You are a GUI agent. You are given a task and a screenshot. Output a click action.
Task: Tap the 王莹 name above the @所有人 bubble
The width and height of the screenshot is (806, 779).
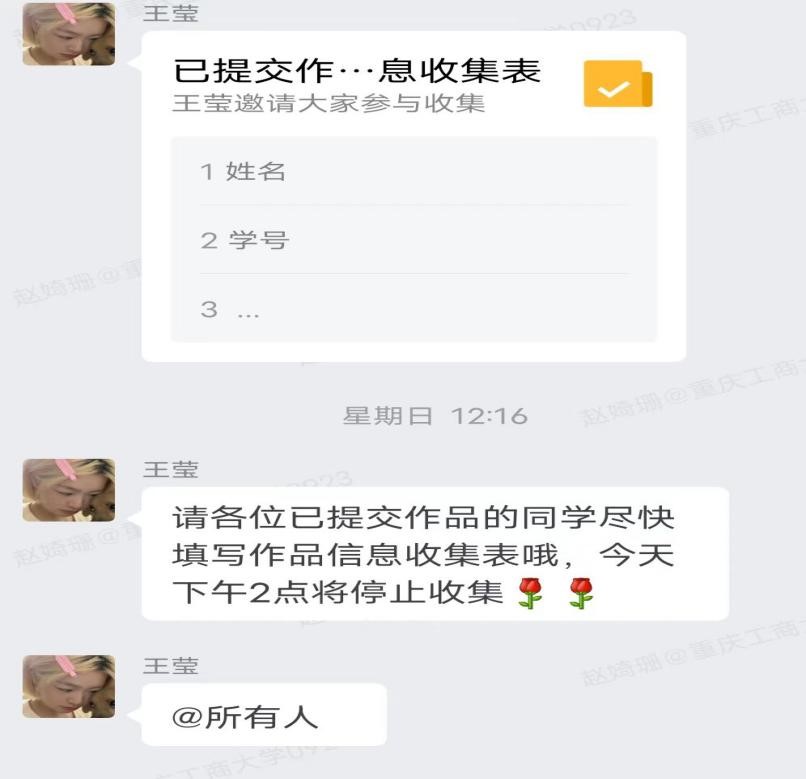[171, 666]
